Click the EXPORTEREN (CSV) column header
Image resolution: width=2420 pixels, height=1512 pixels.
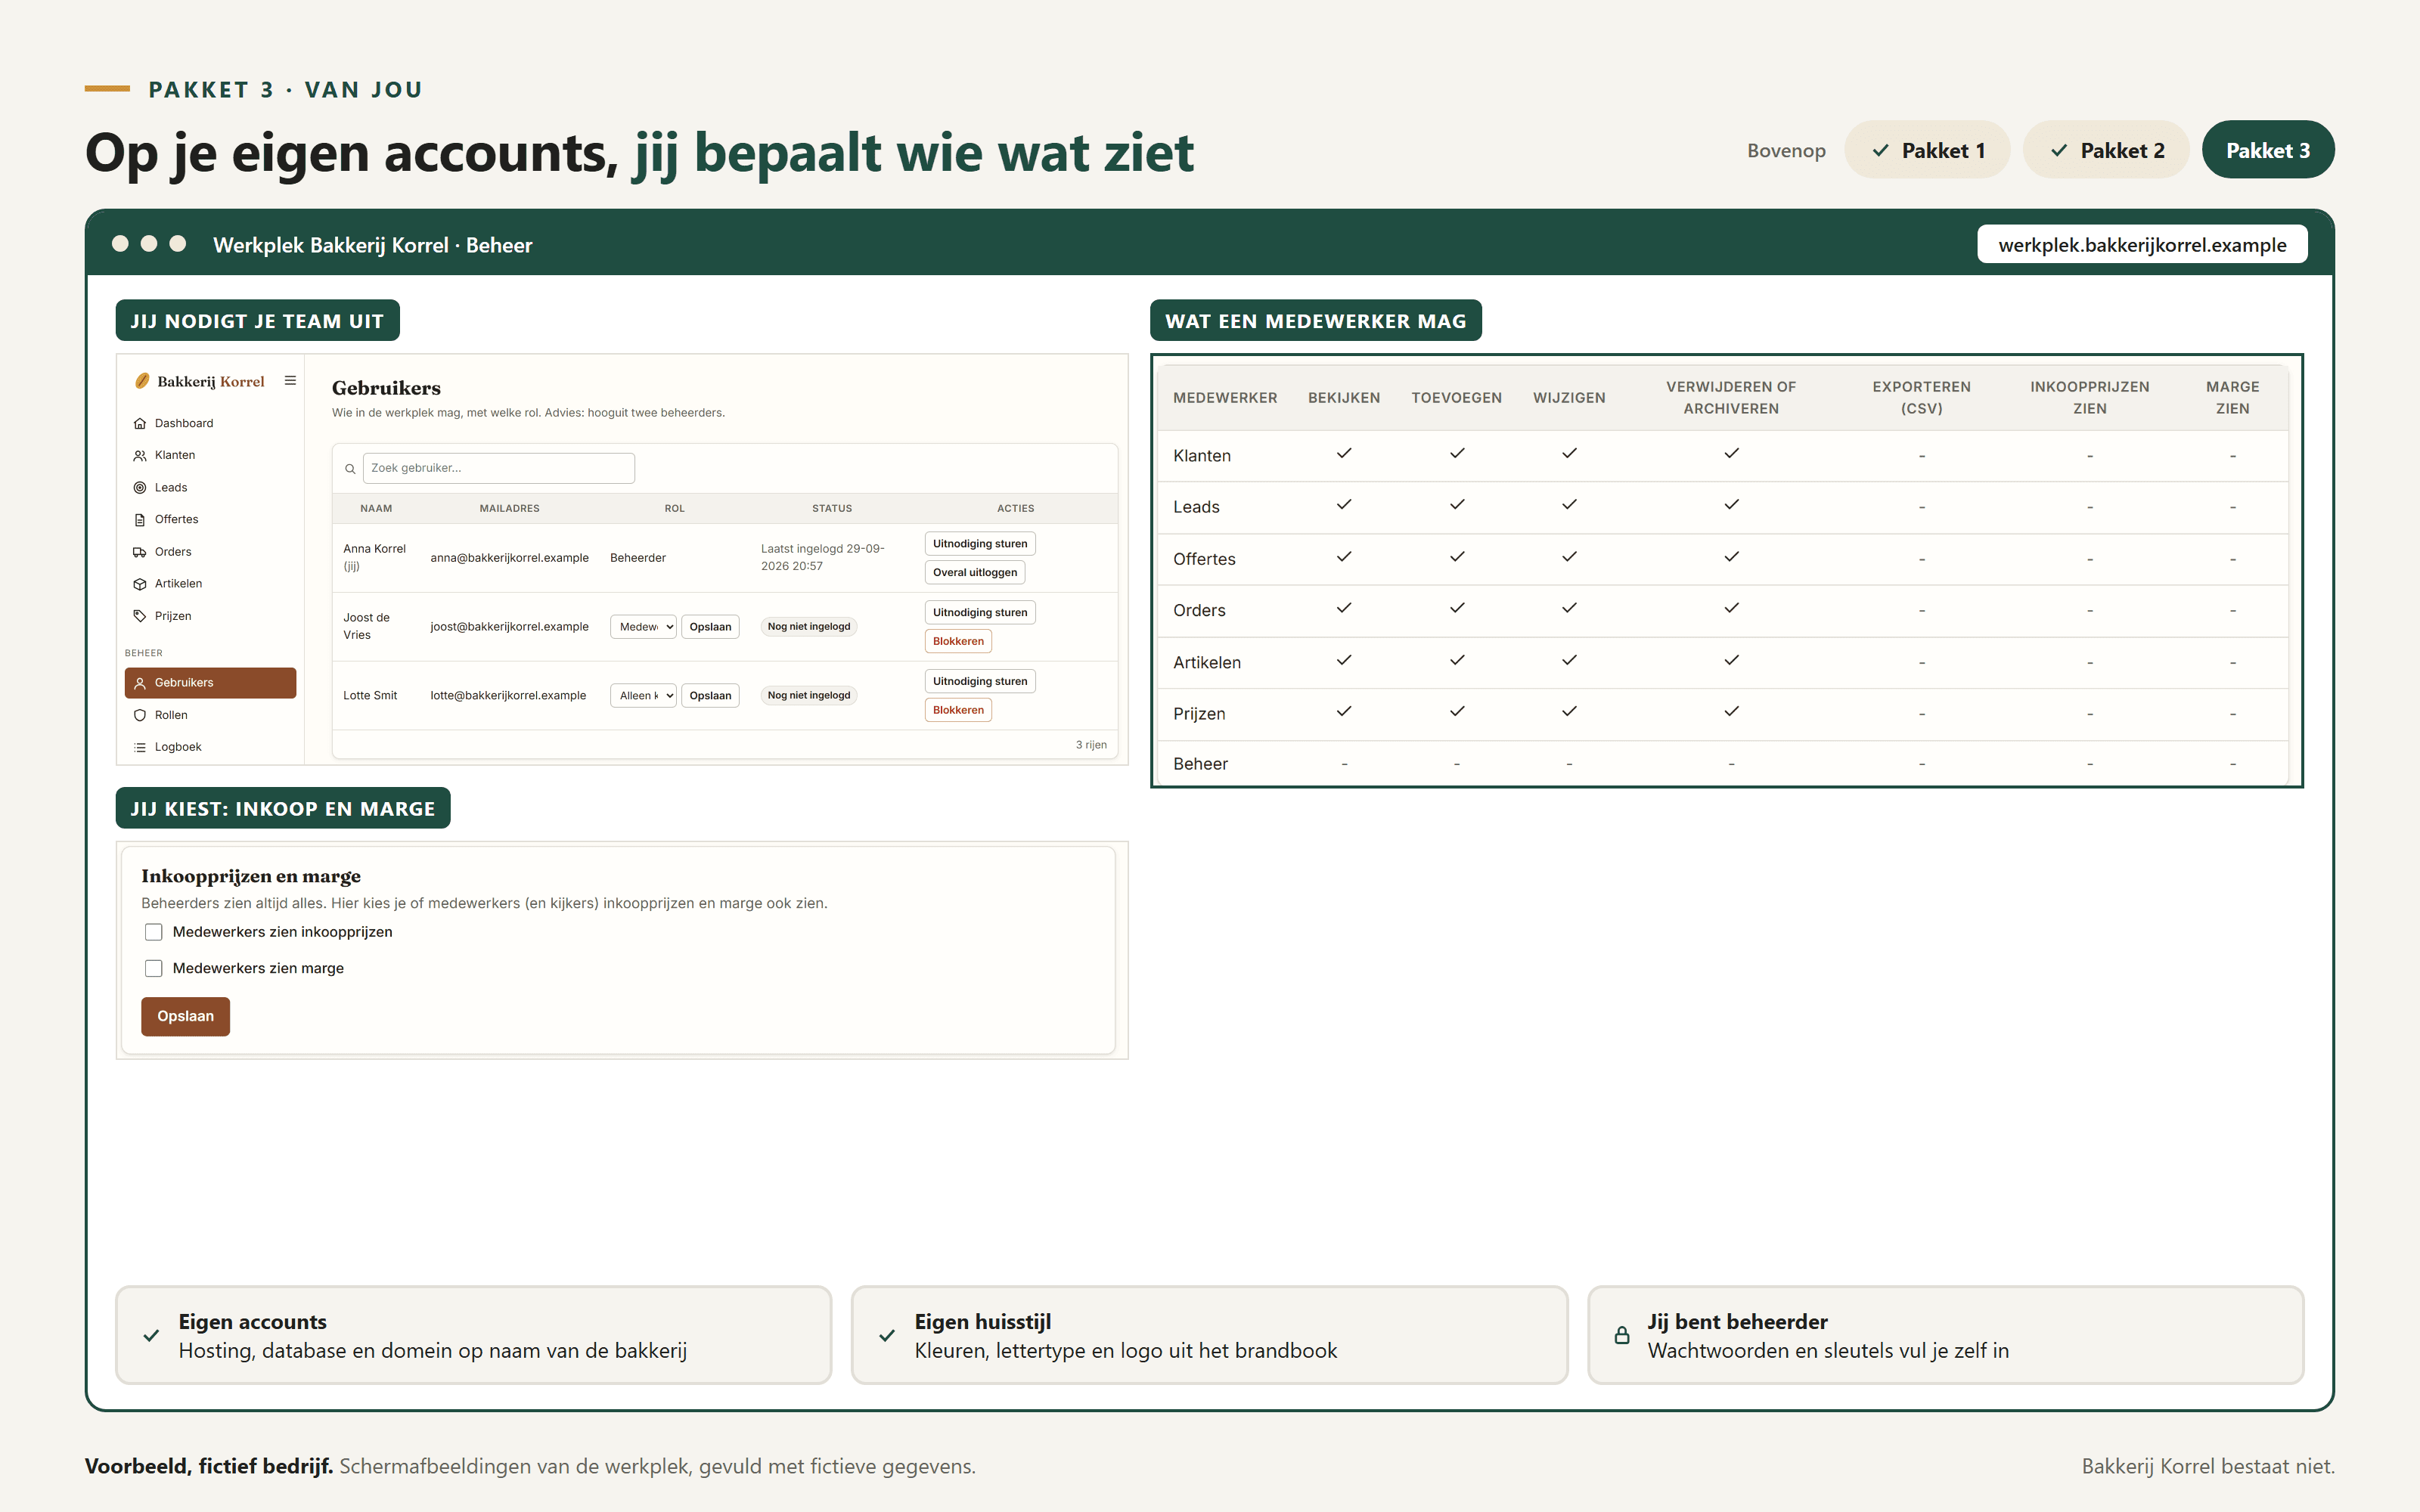(x=1921, y=398)
